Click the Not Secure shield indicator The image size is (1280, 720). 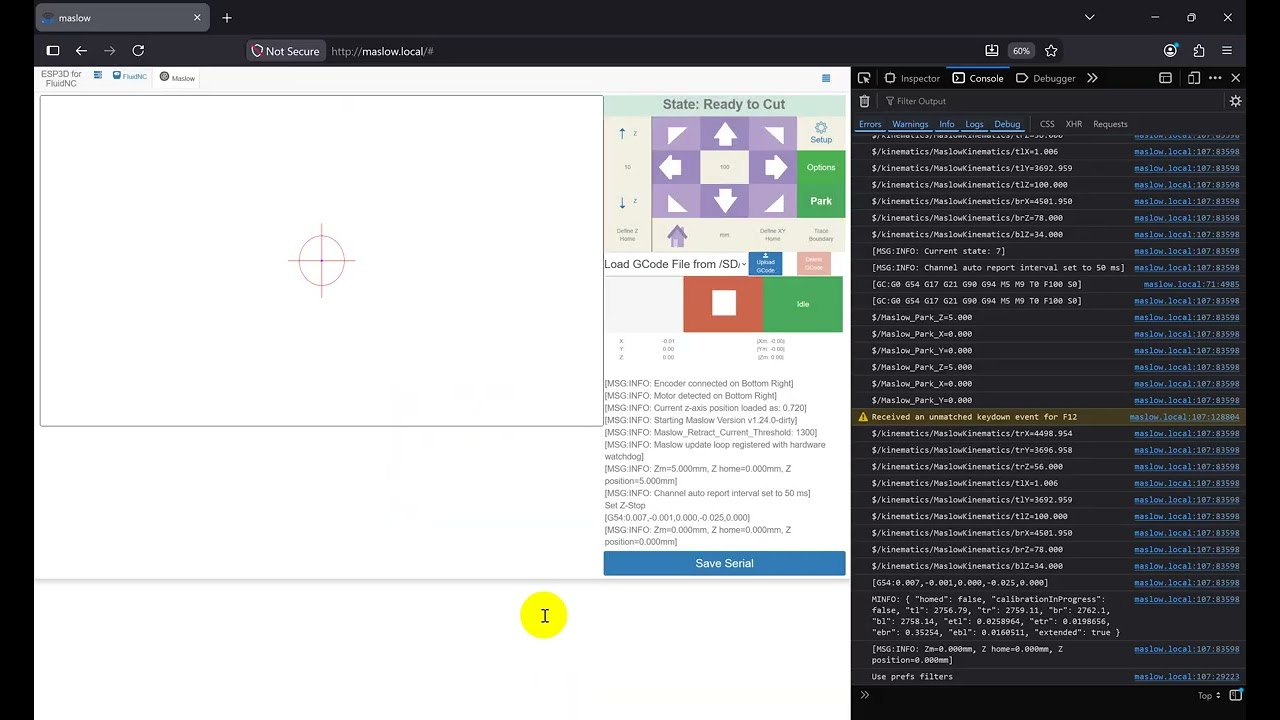[x=285, y=51]
